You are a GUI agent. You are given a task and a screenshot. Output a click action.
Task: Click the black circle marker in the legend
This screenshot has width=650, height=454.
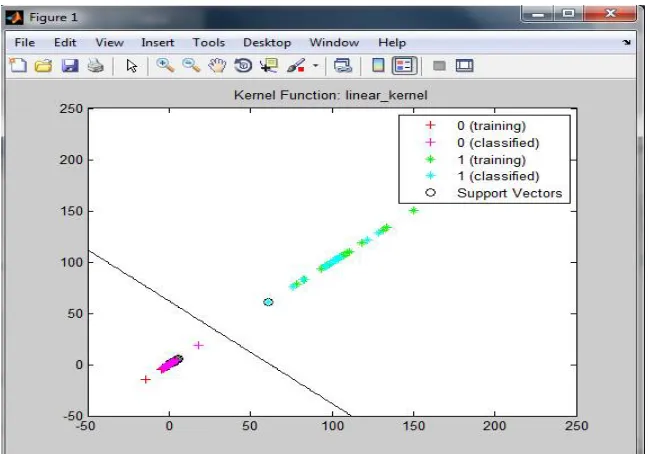pos(430,192)
